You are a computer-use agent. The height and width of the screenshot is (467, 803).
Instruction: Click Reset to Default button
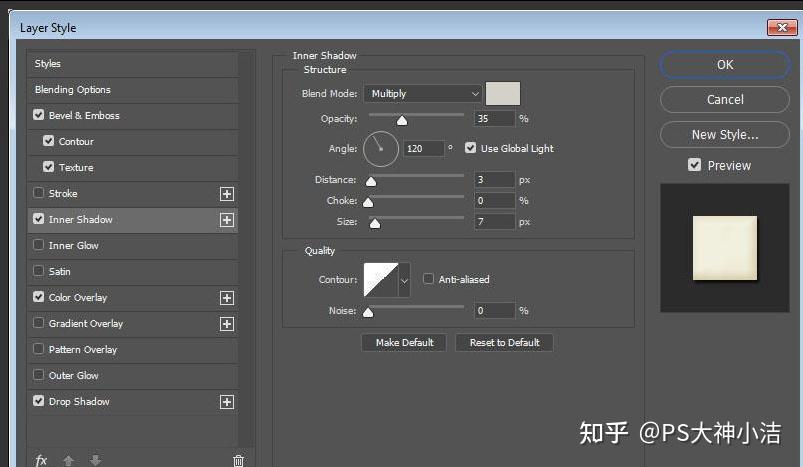point(504,343)
